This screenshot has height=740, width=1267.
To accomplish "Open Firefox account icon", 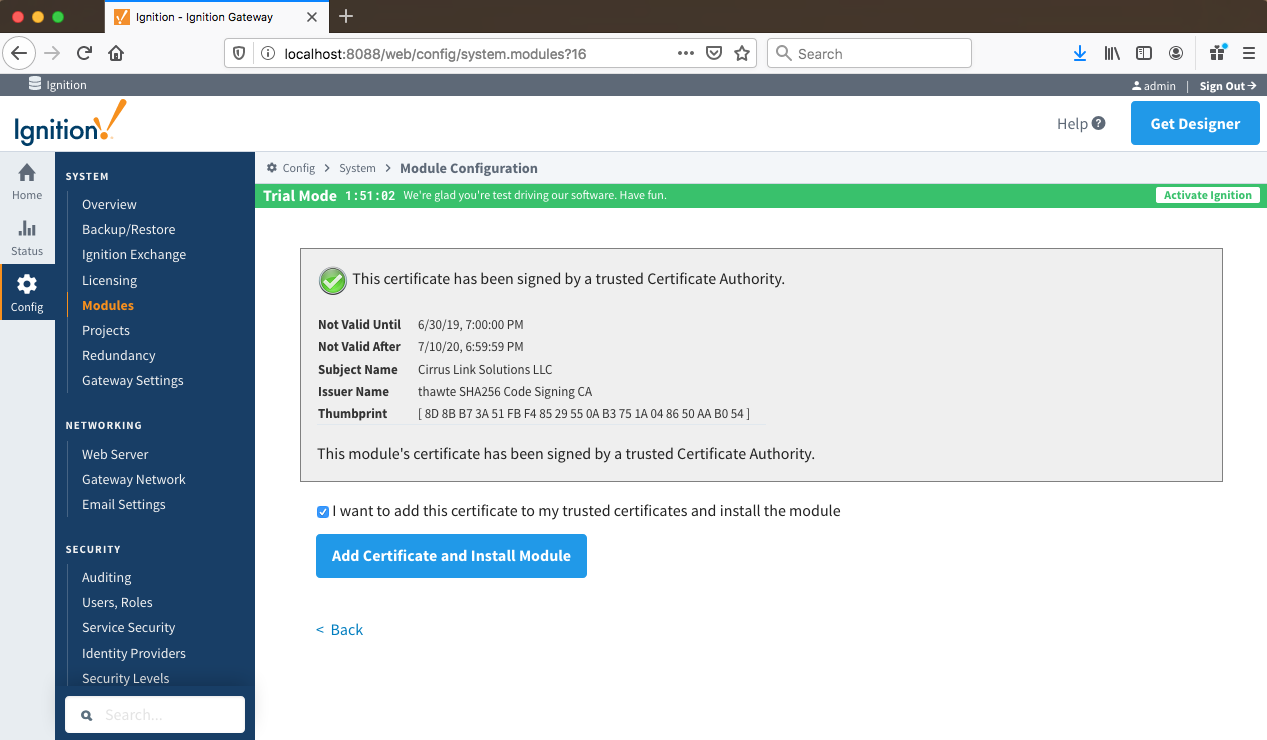I will pos(1176,54).
